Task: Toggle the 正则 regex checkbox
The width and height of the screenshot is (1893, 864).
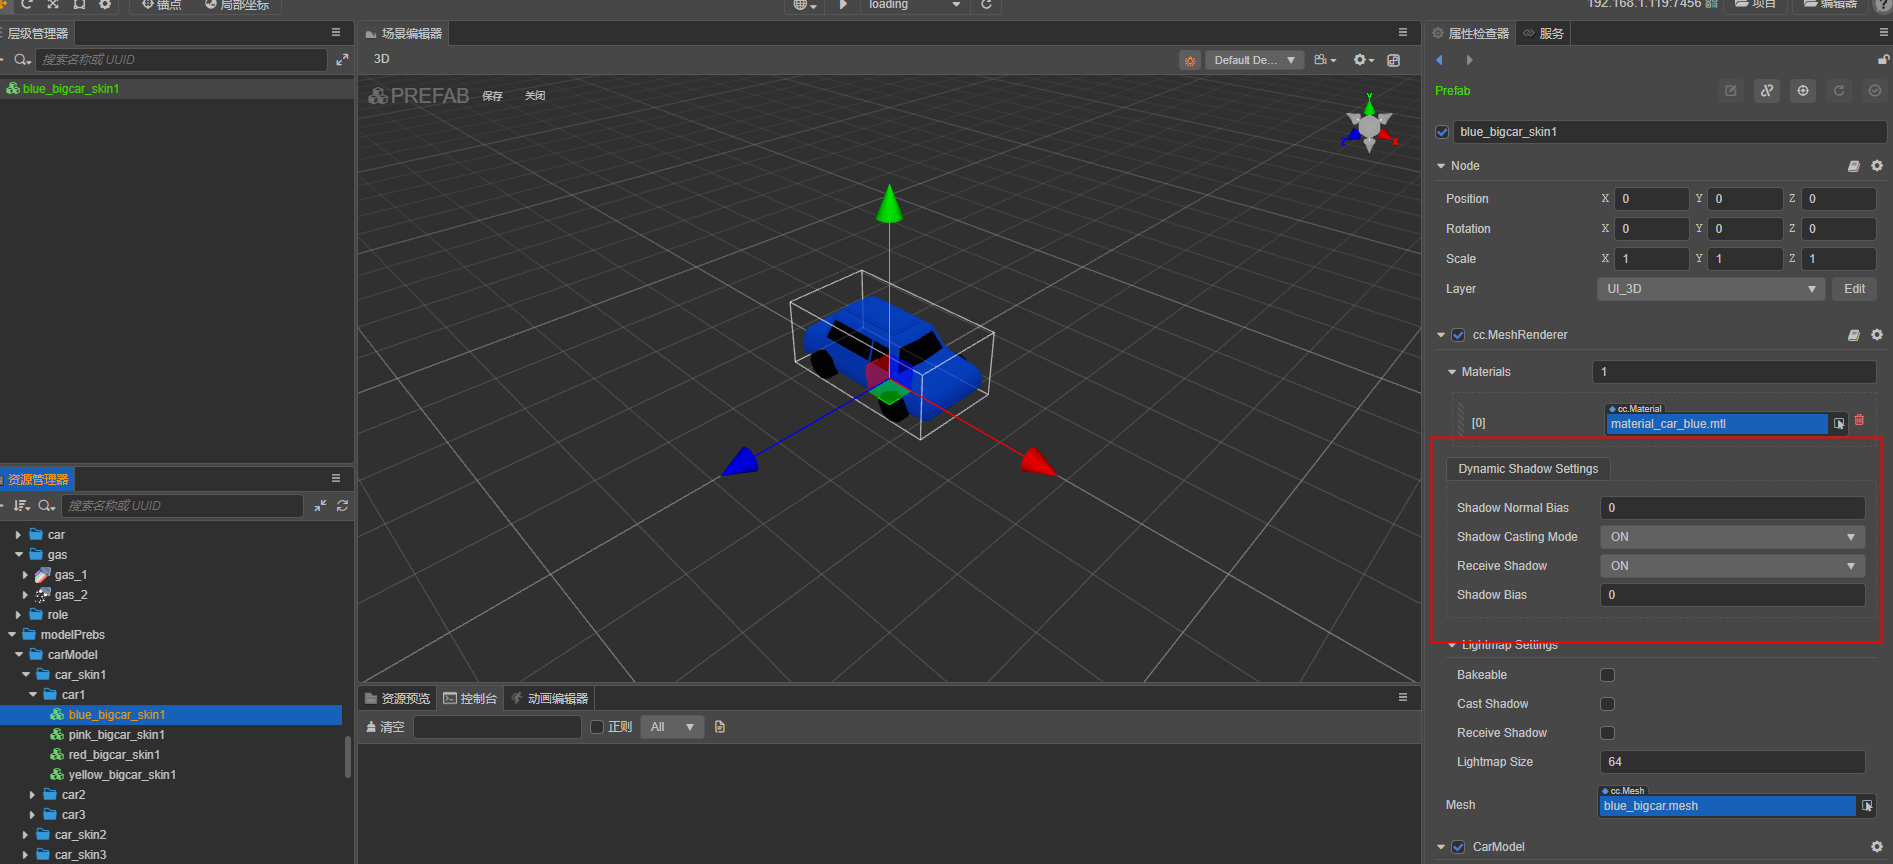Action: 597,727
